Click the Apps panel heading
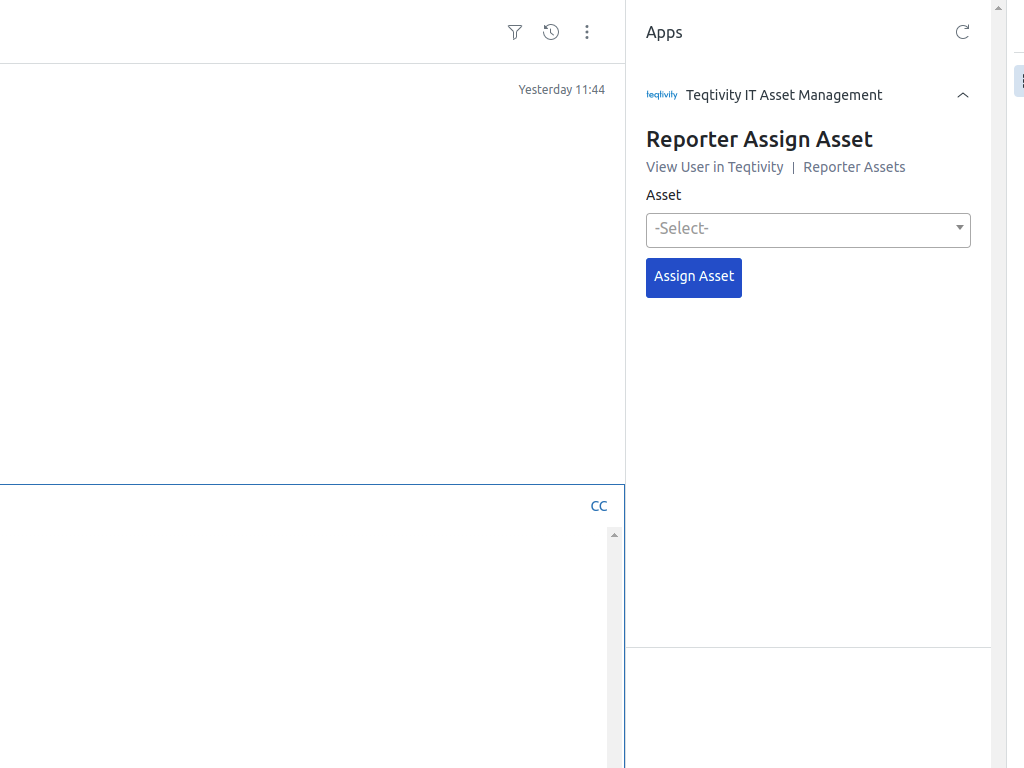The height and width of the screenshot is (768, 1024). [664, 32]
